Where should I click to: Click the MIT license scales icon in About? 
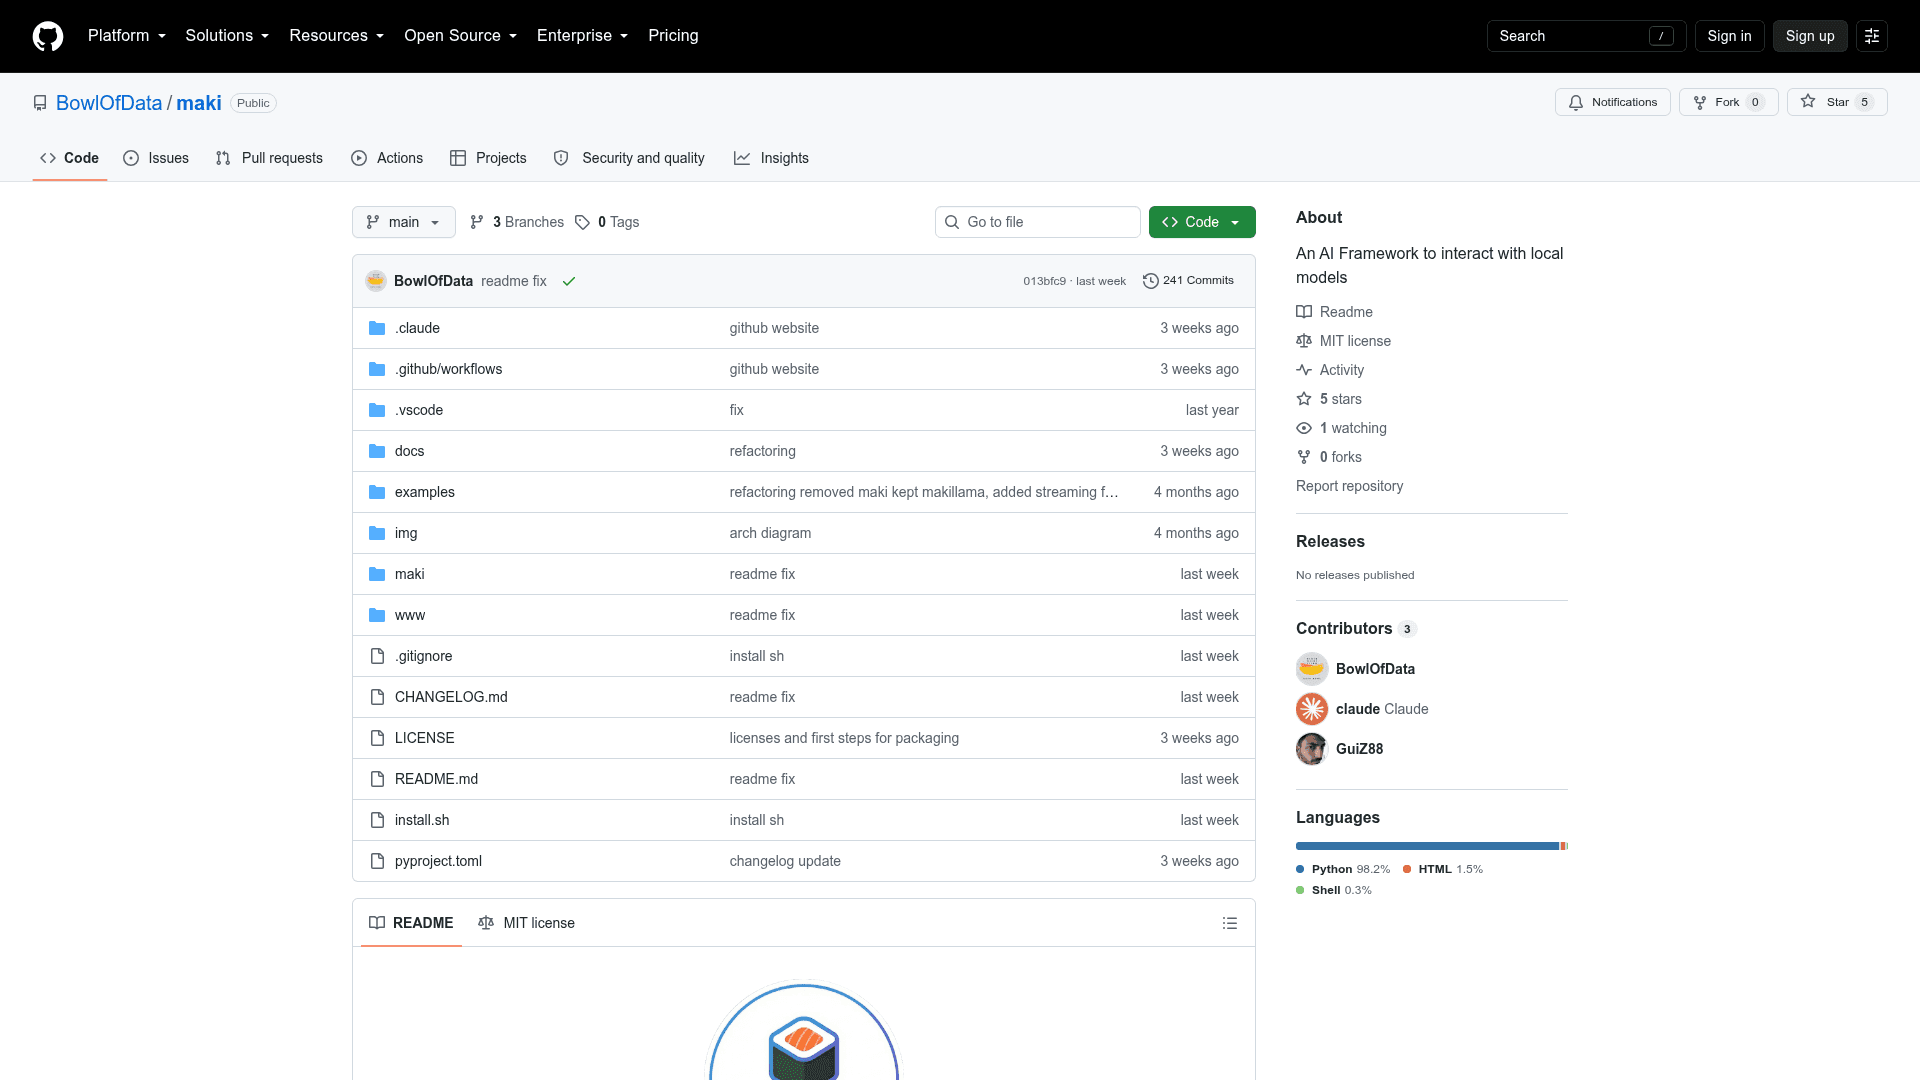1304,341
